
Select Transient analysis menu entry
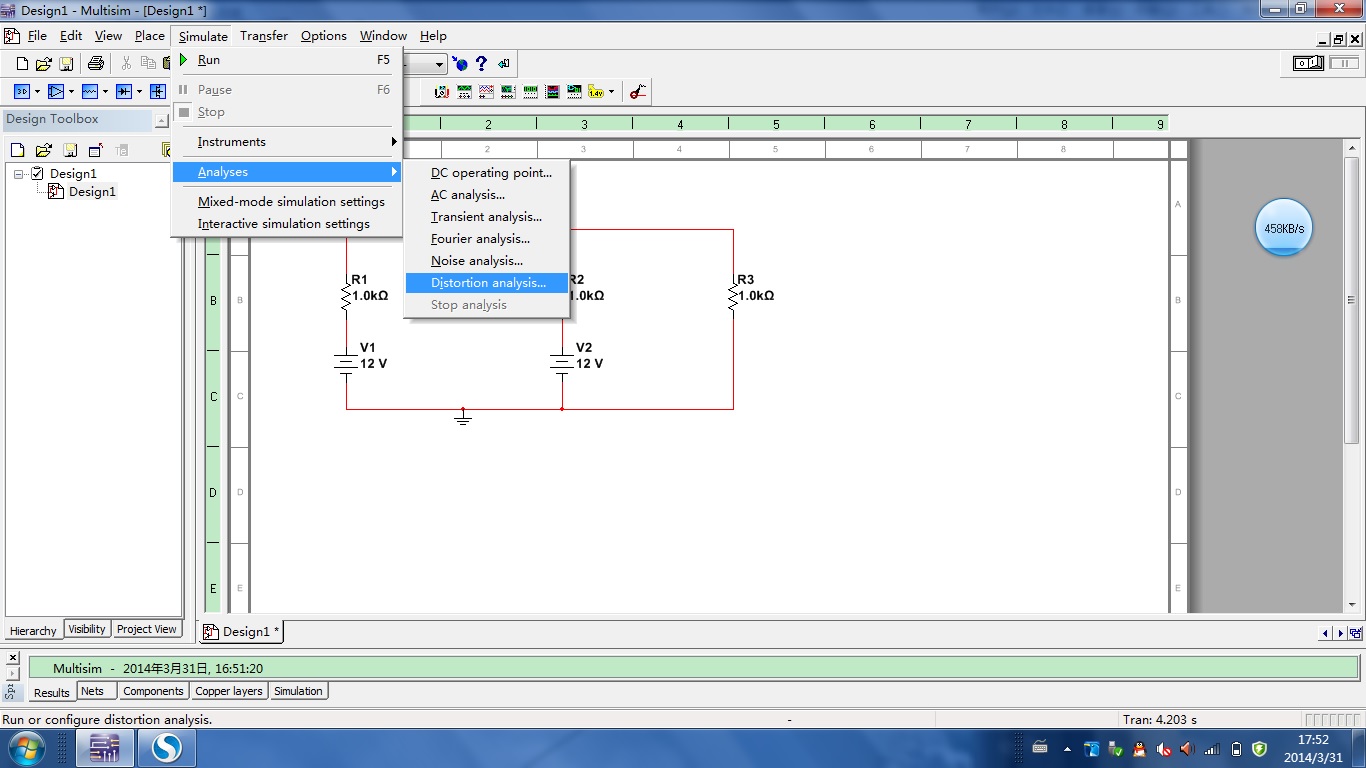pyautogui.click(x=487, y=217)
